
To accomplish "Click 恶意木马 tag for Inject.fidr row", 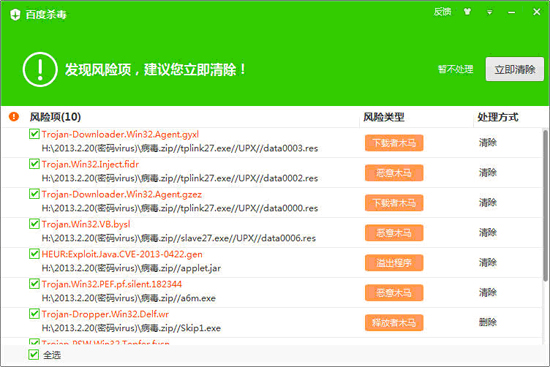I will tap(394, 173).
